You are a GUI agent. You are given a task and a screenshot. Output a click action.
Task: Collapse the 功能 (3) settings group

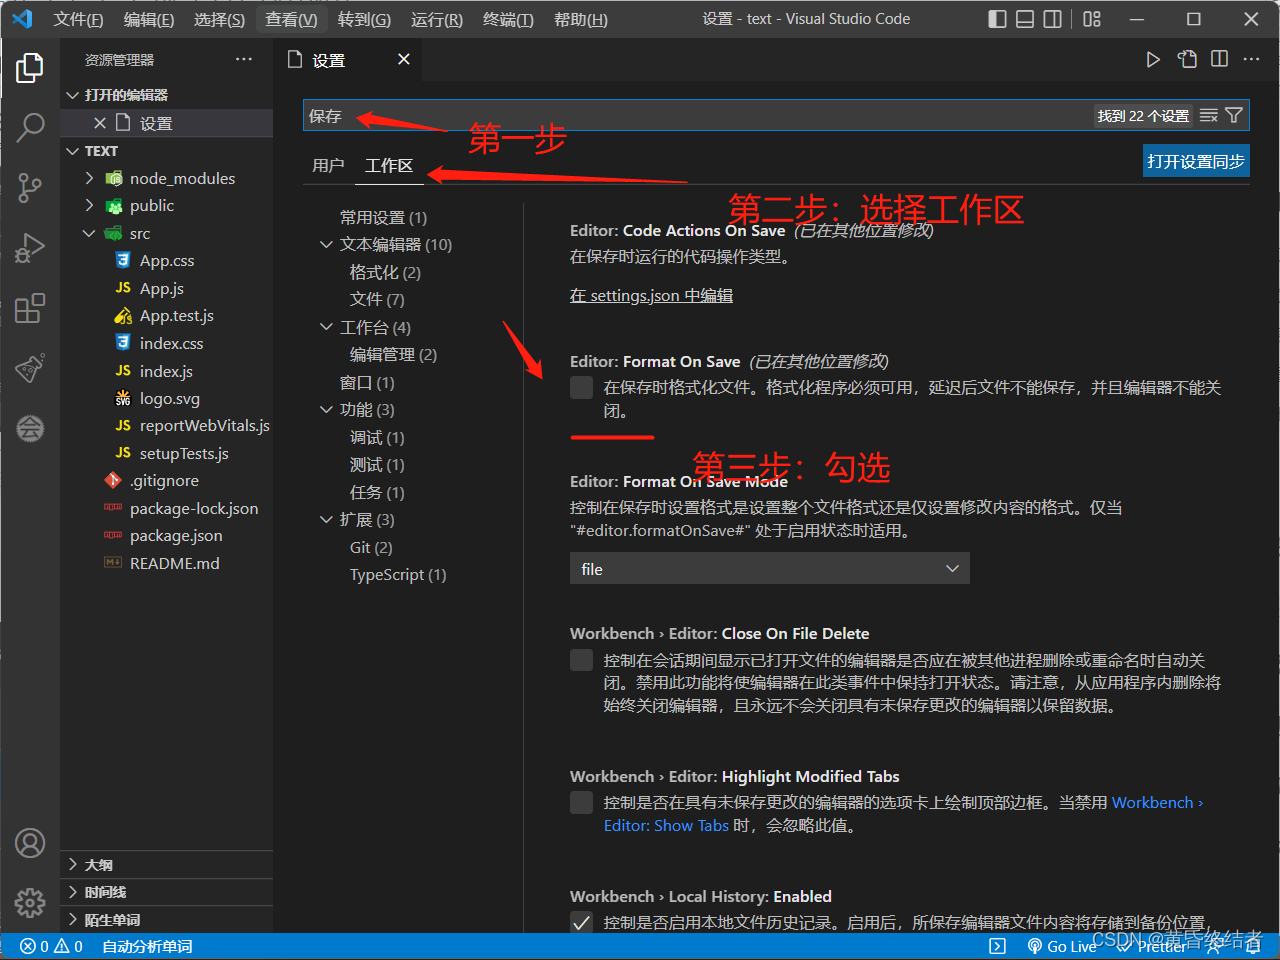(326, 409)
